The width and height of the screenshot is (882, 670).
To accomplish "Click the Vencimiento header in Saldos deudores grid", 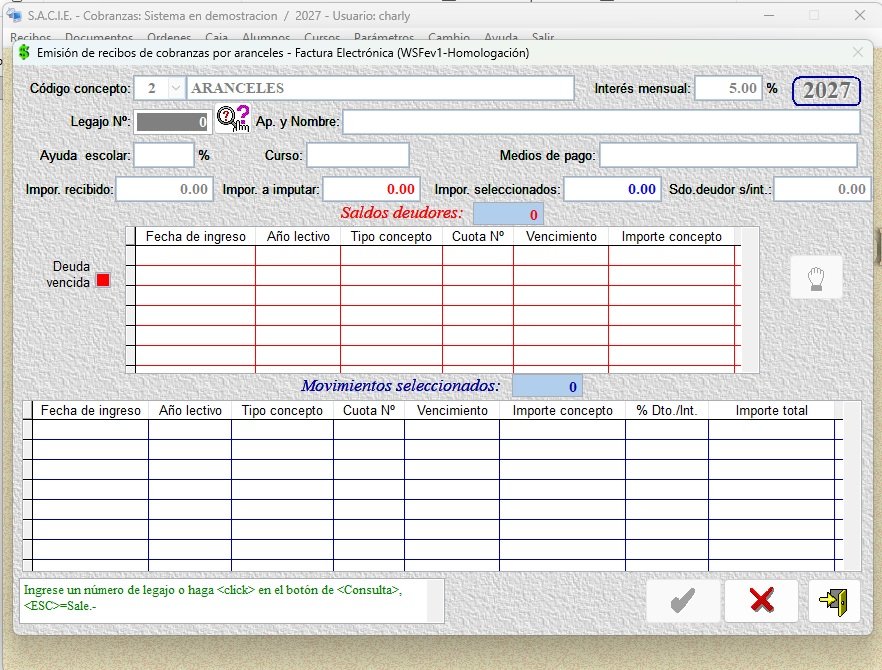I will click(561, 237).
